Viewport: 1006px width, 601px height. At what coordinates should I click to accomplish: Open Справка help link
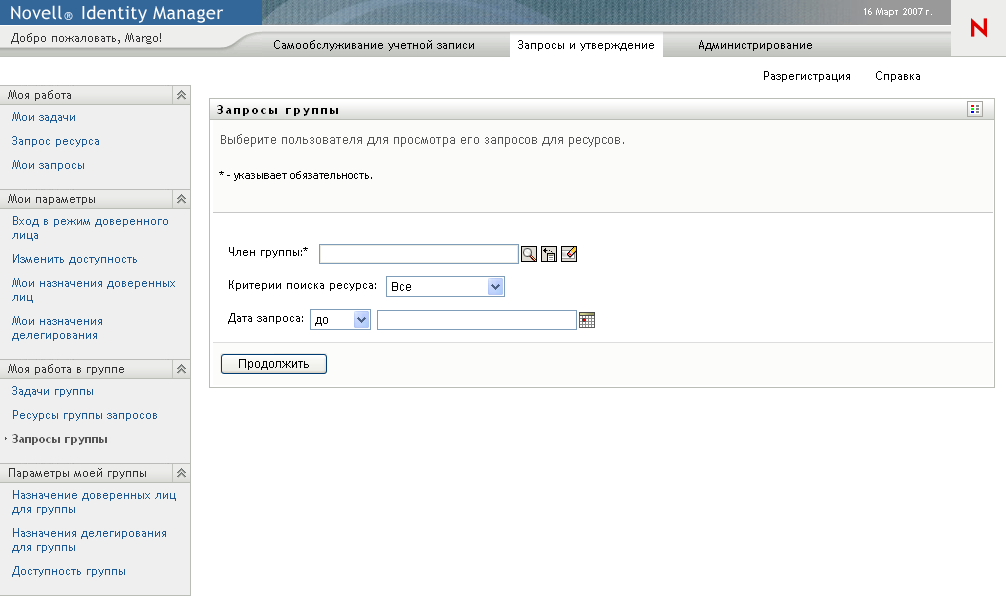coord(899,75)
